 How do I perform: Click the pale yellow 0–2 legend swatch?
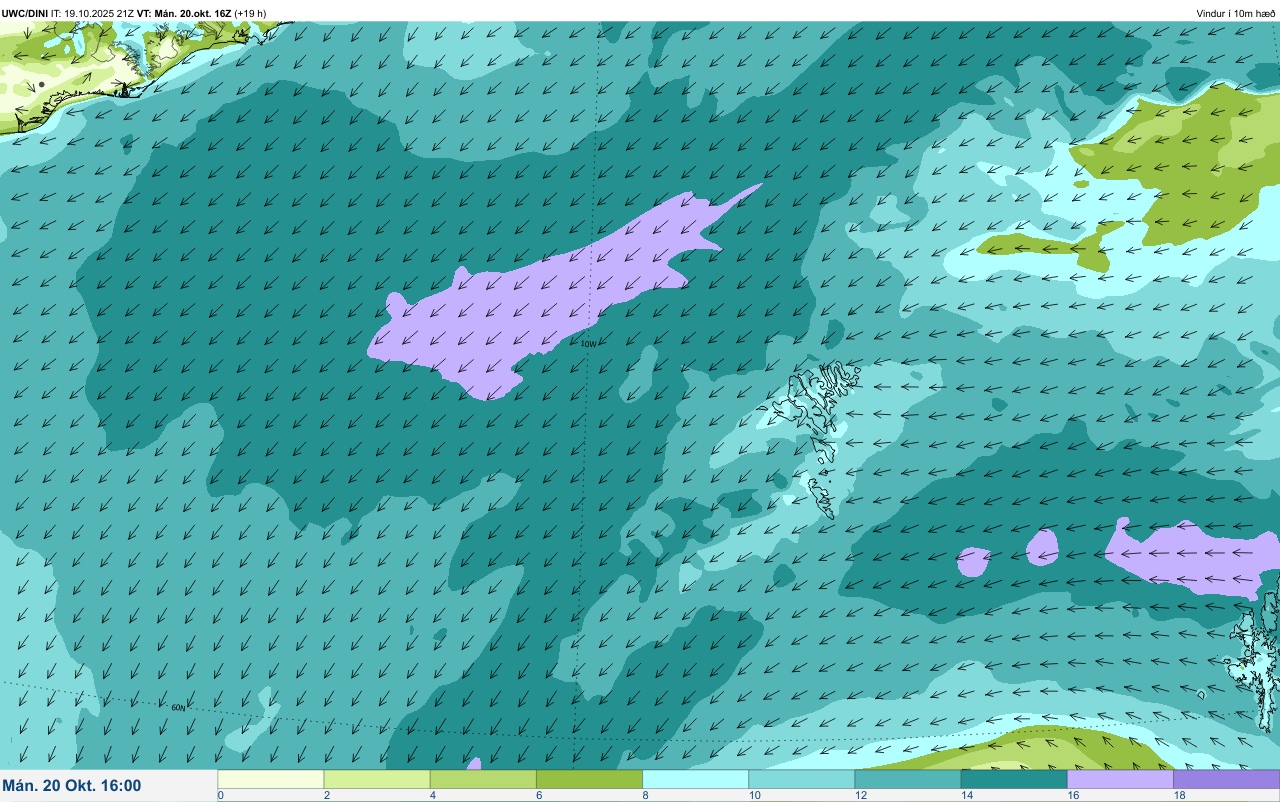tap(271, 779)
